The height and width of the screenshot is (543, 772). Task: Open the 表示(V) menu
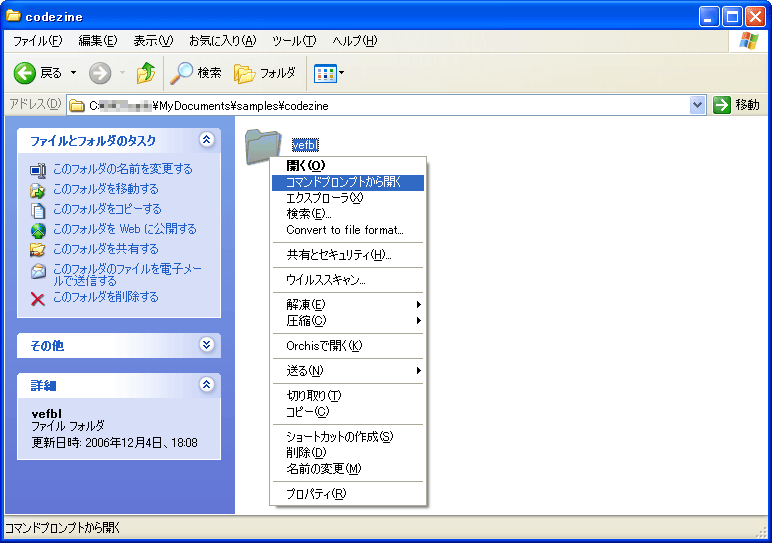point(153,41)
